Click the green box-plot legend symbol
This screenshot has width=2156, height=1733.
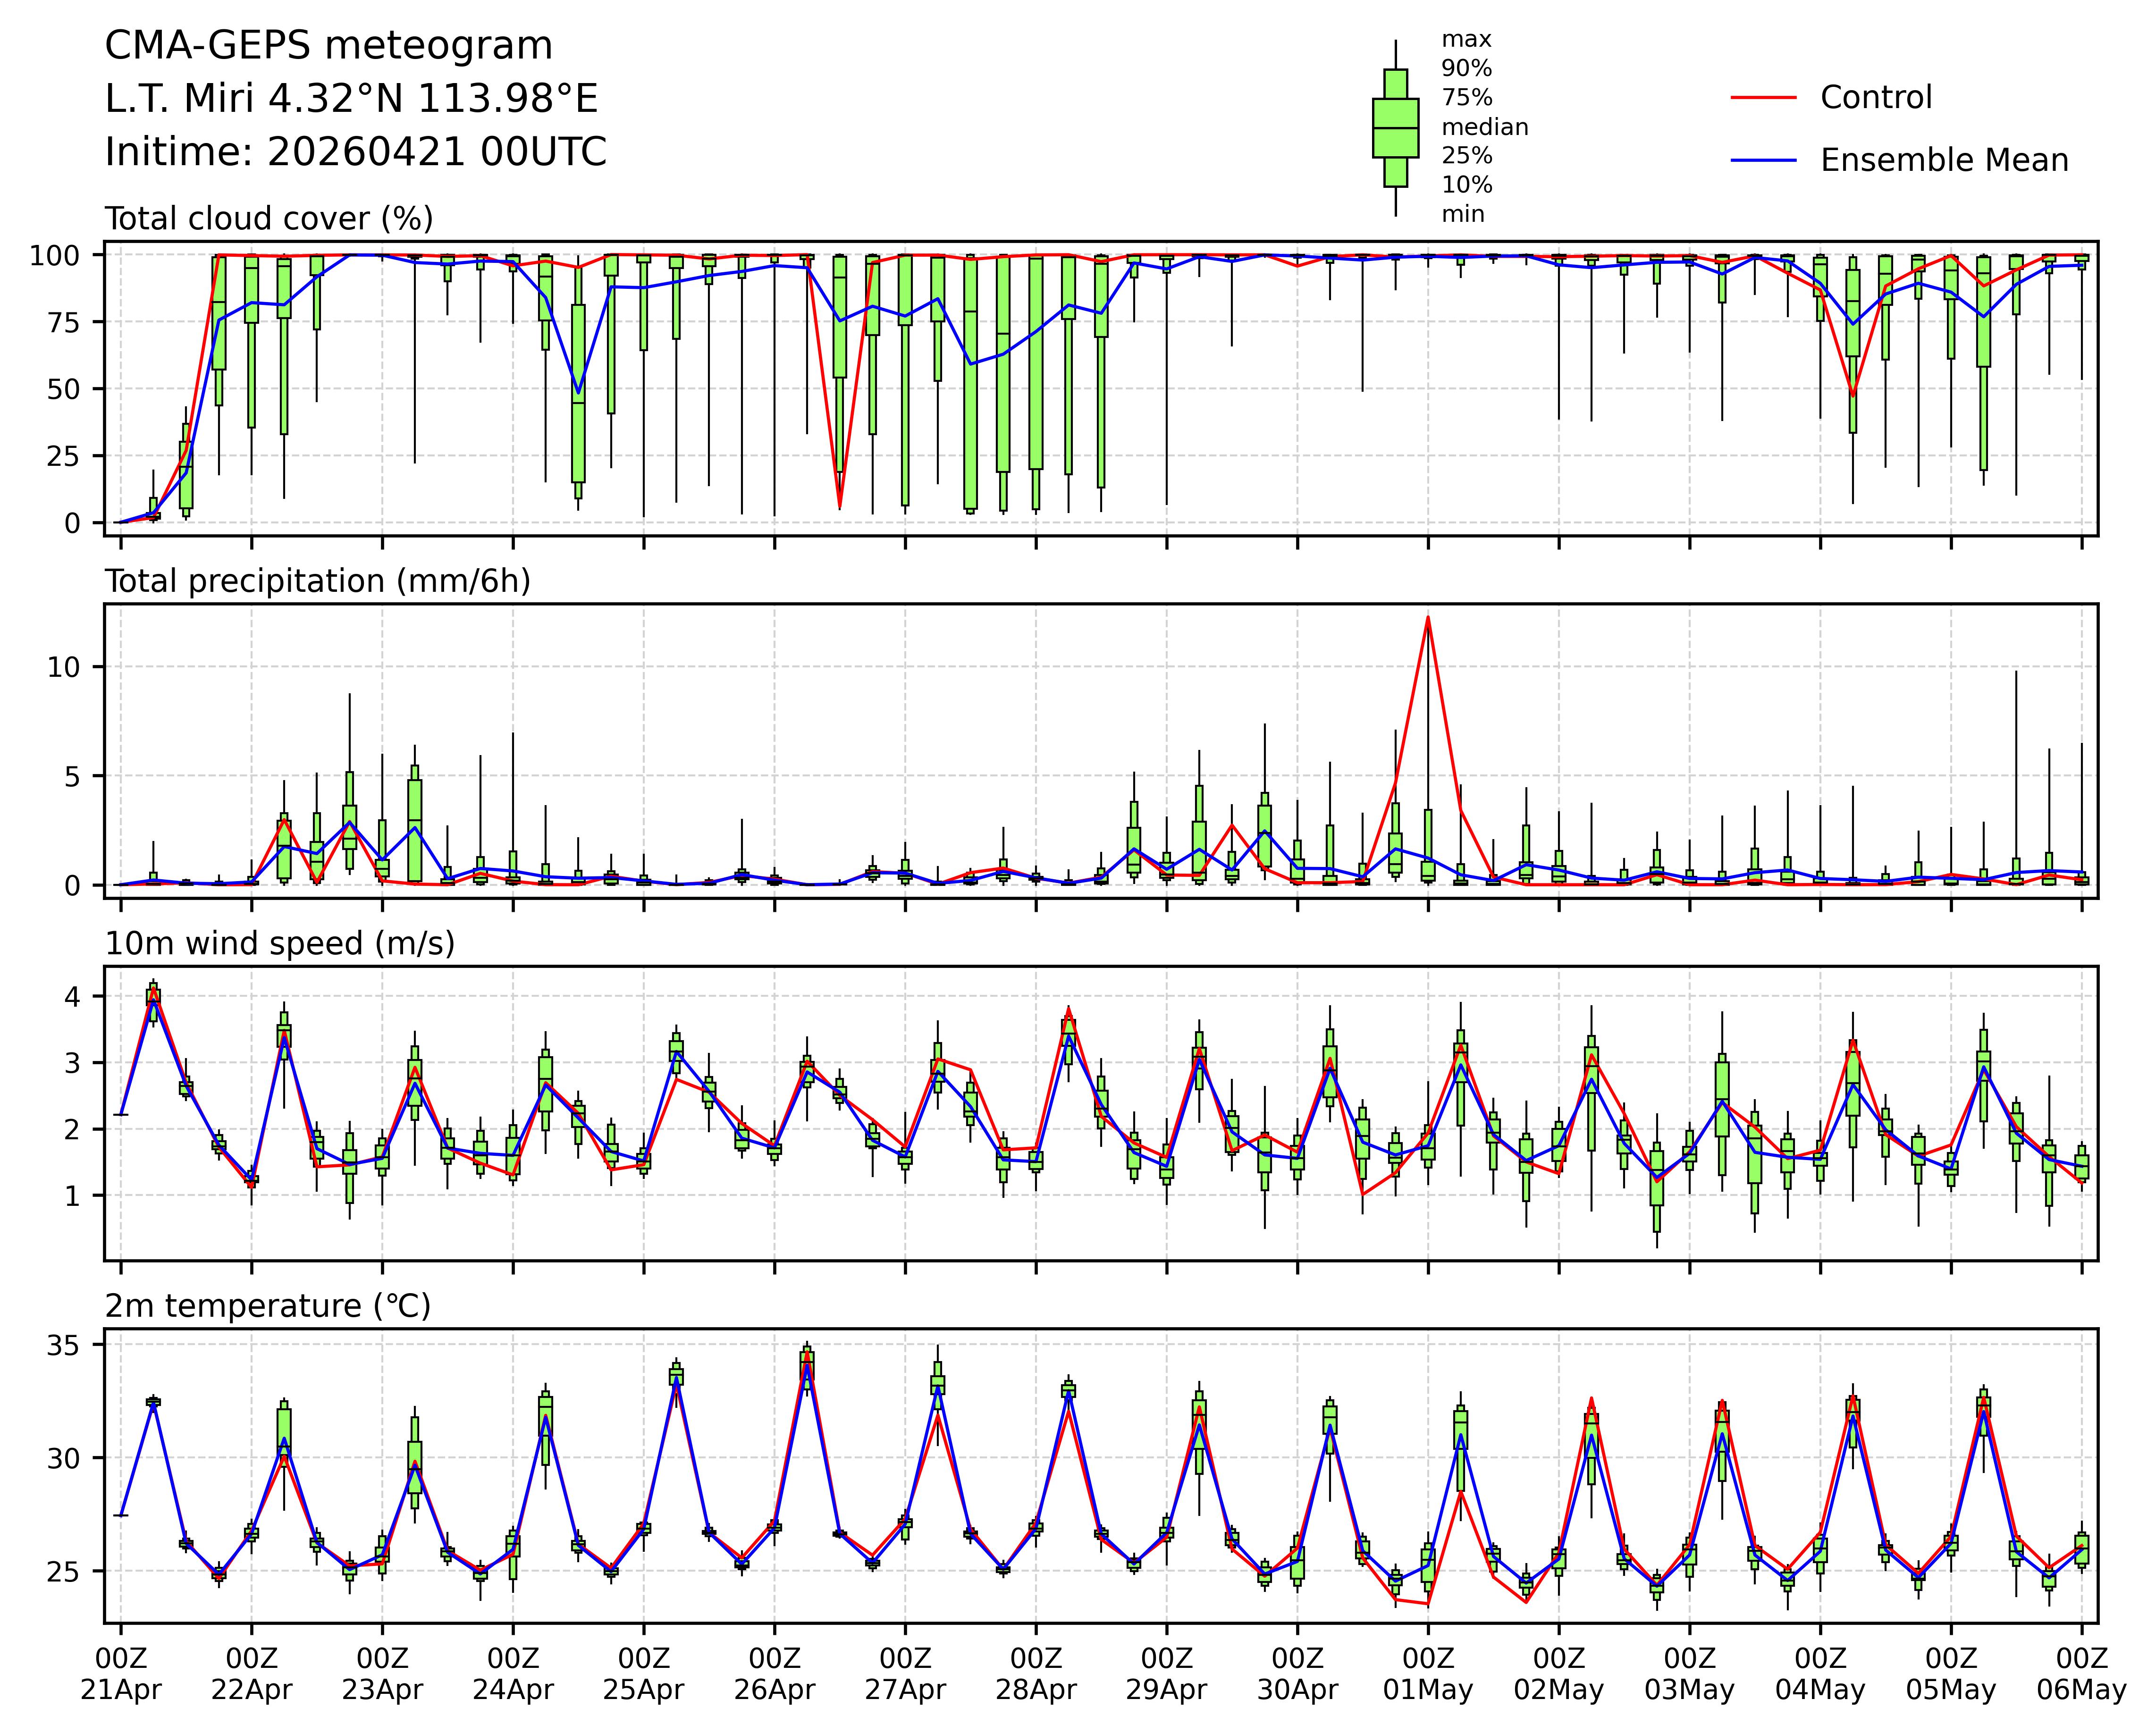(x=1395, y=128)
